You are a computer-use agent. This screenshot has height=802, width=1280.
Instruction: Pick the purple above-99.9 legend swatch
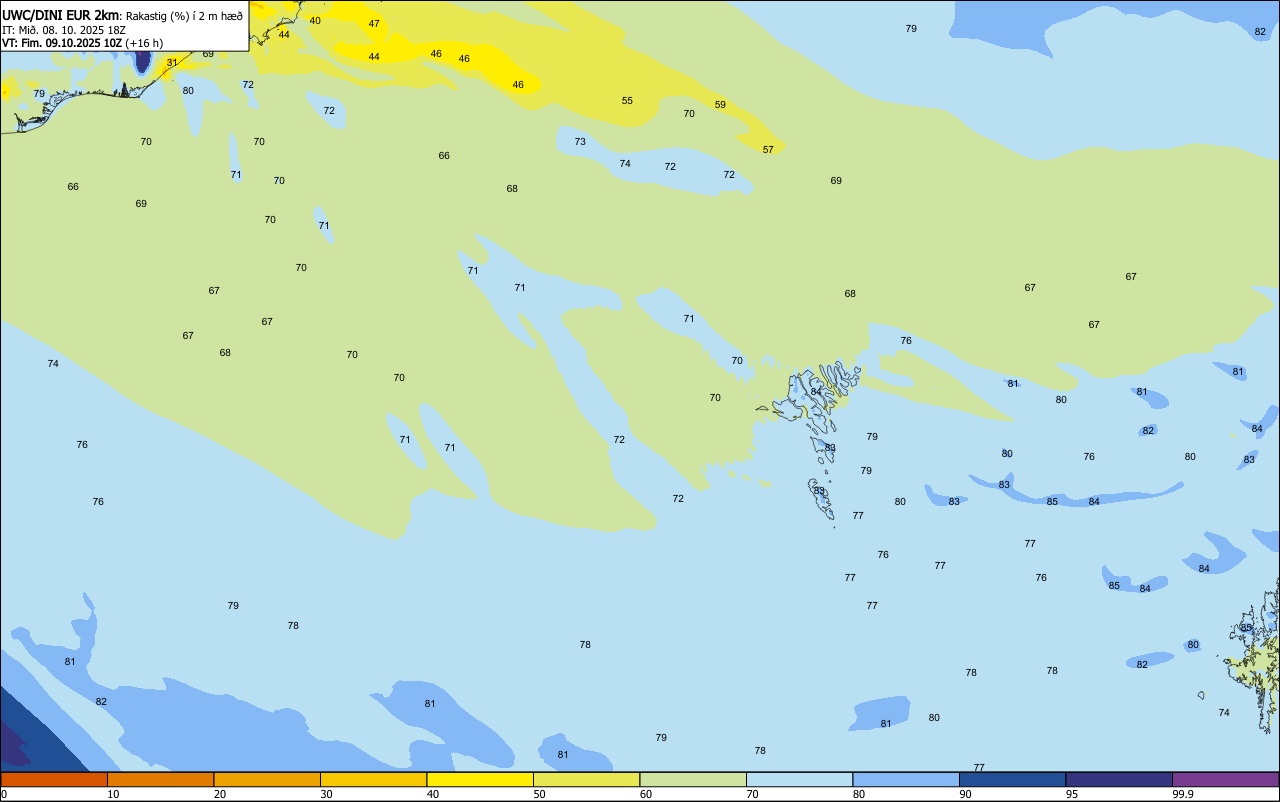point(1225,779)
